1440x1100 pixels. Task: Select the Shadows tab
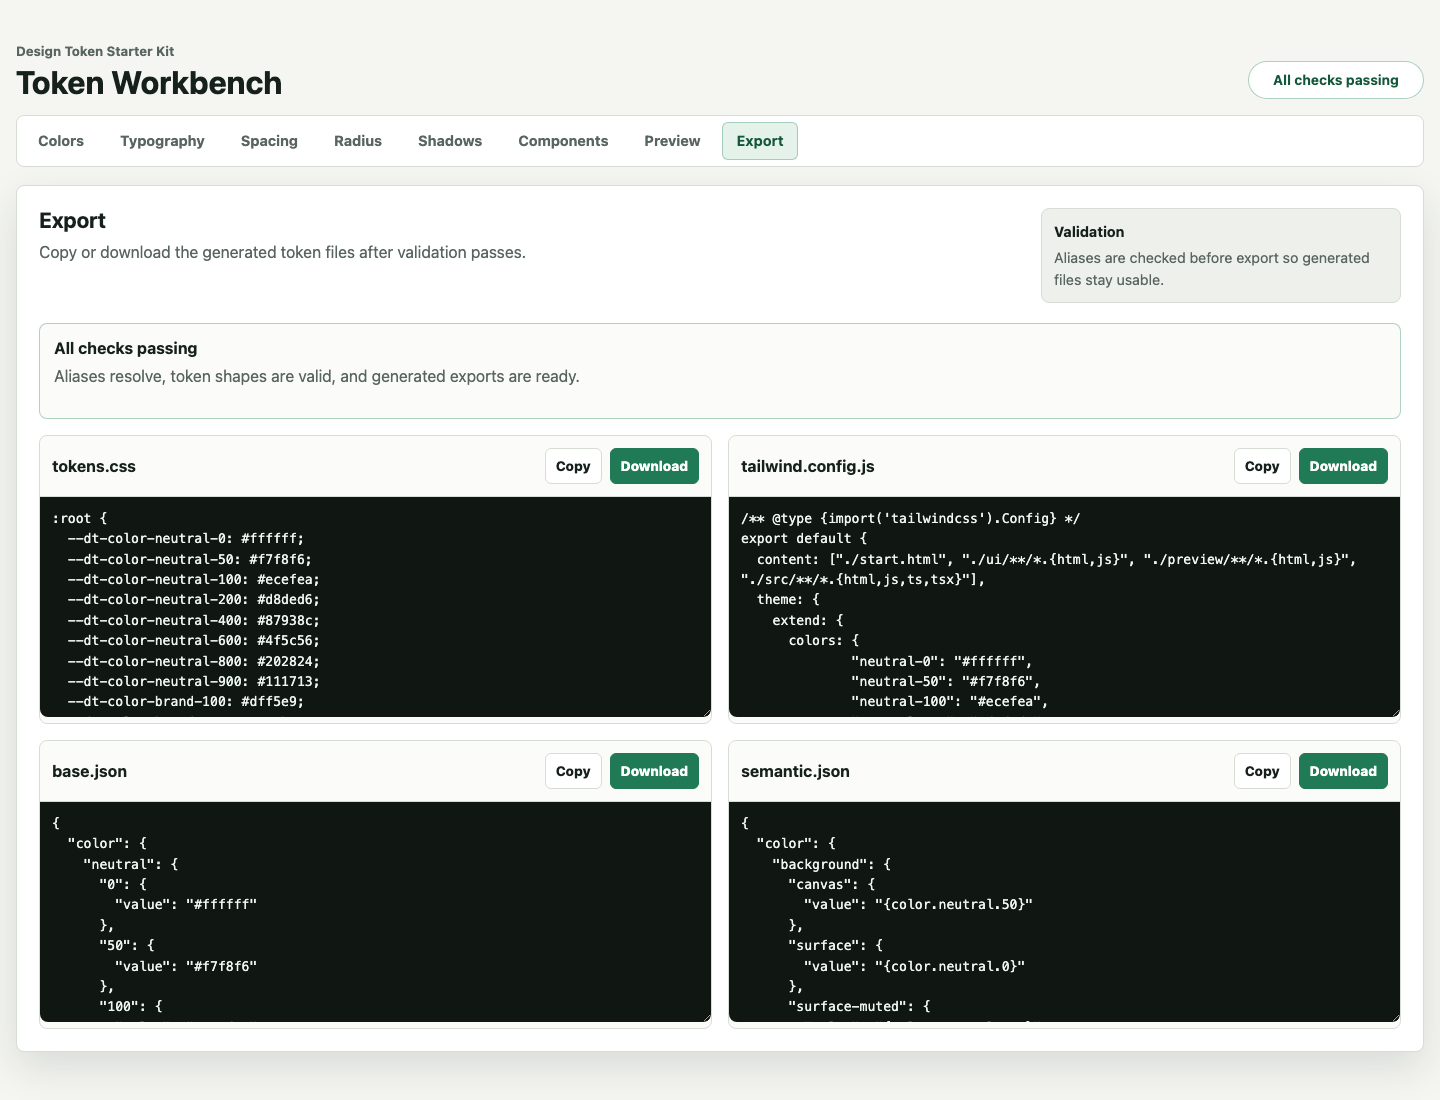(x=450, y=141)
